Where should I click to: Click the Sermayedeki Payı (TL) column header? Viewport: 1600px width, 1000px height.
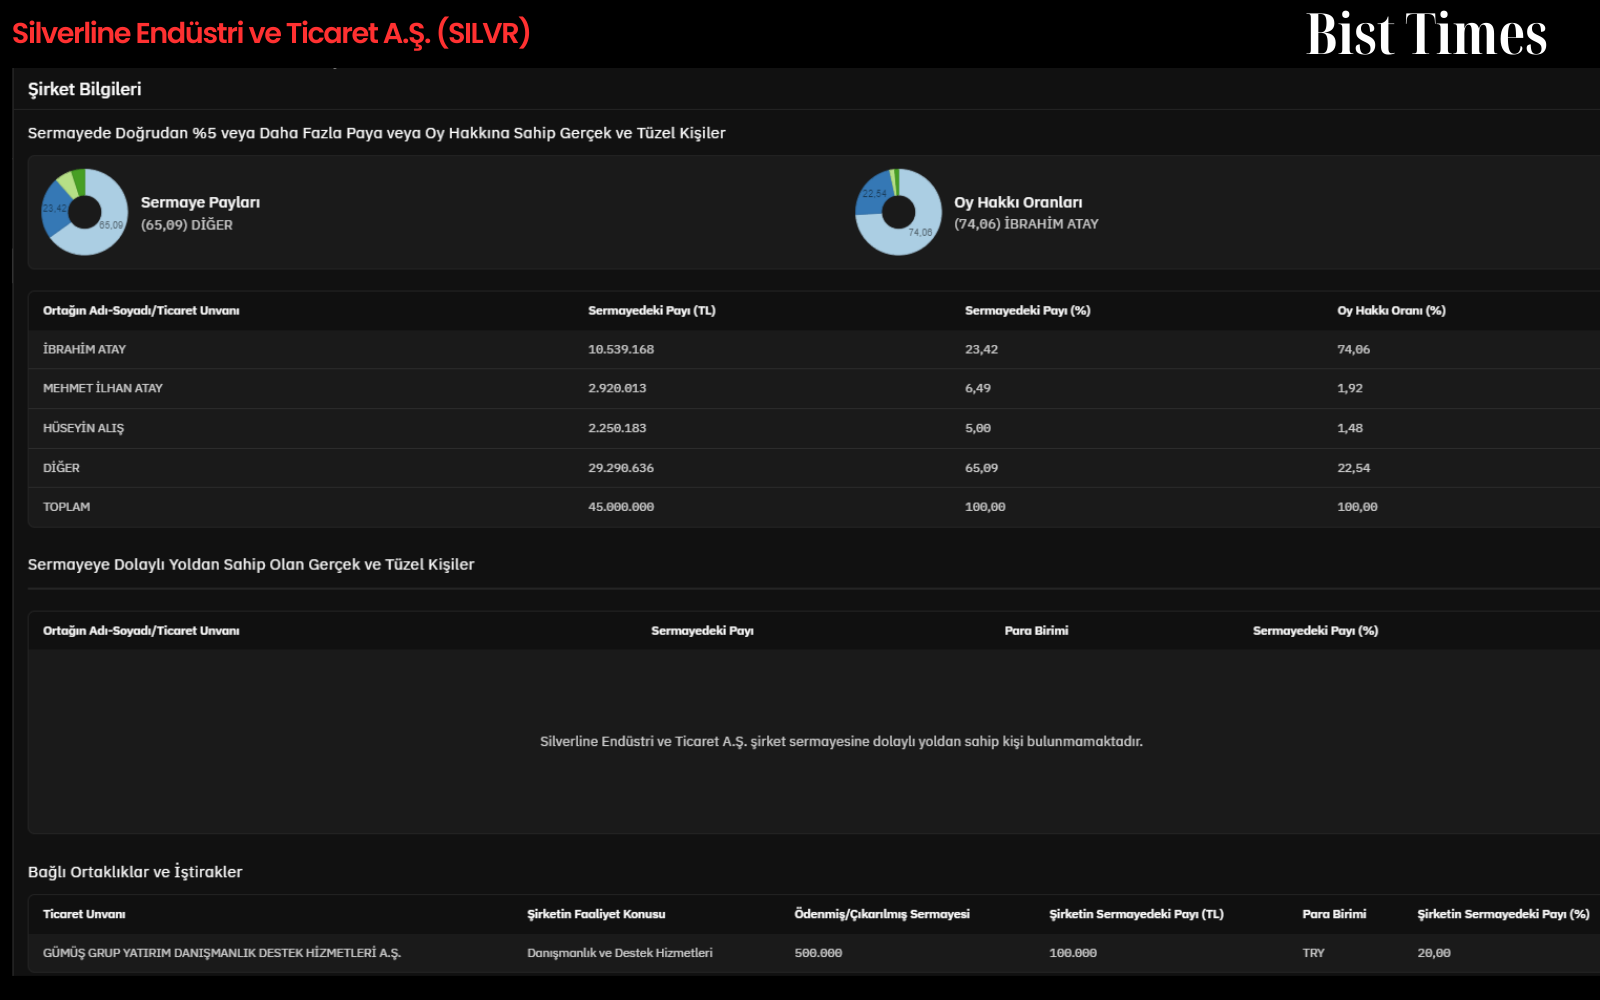(652, 311)
